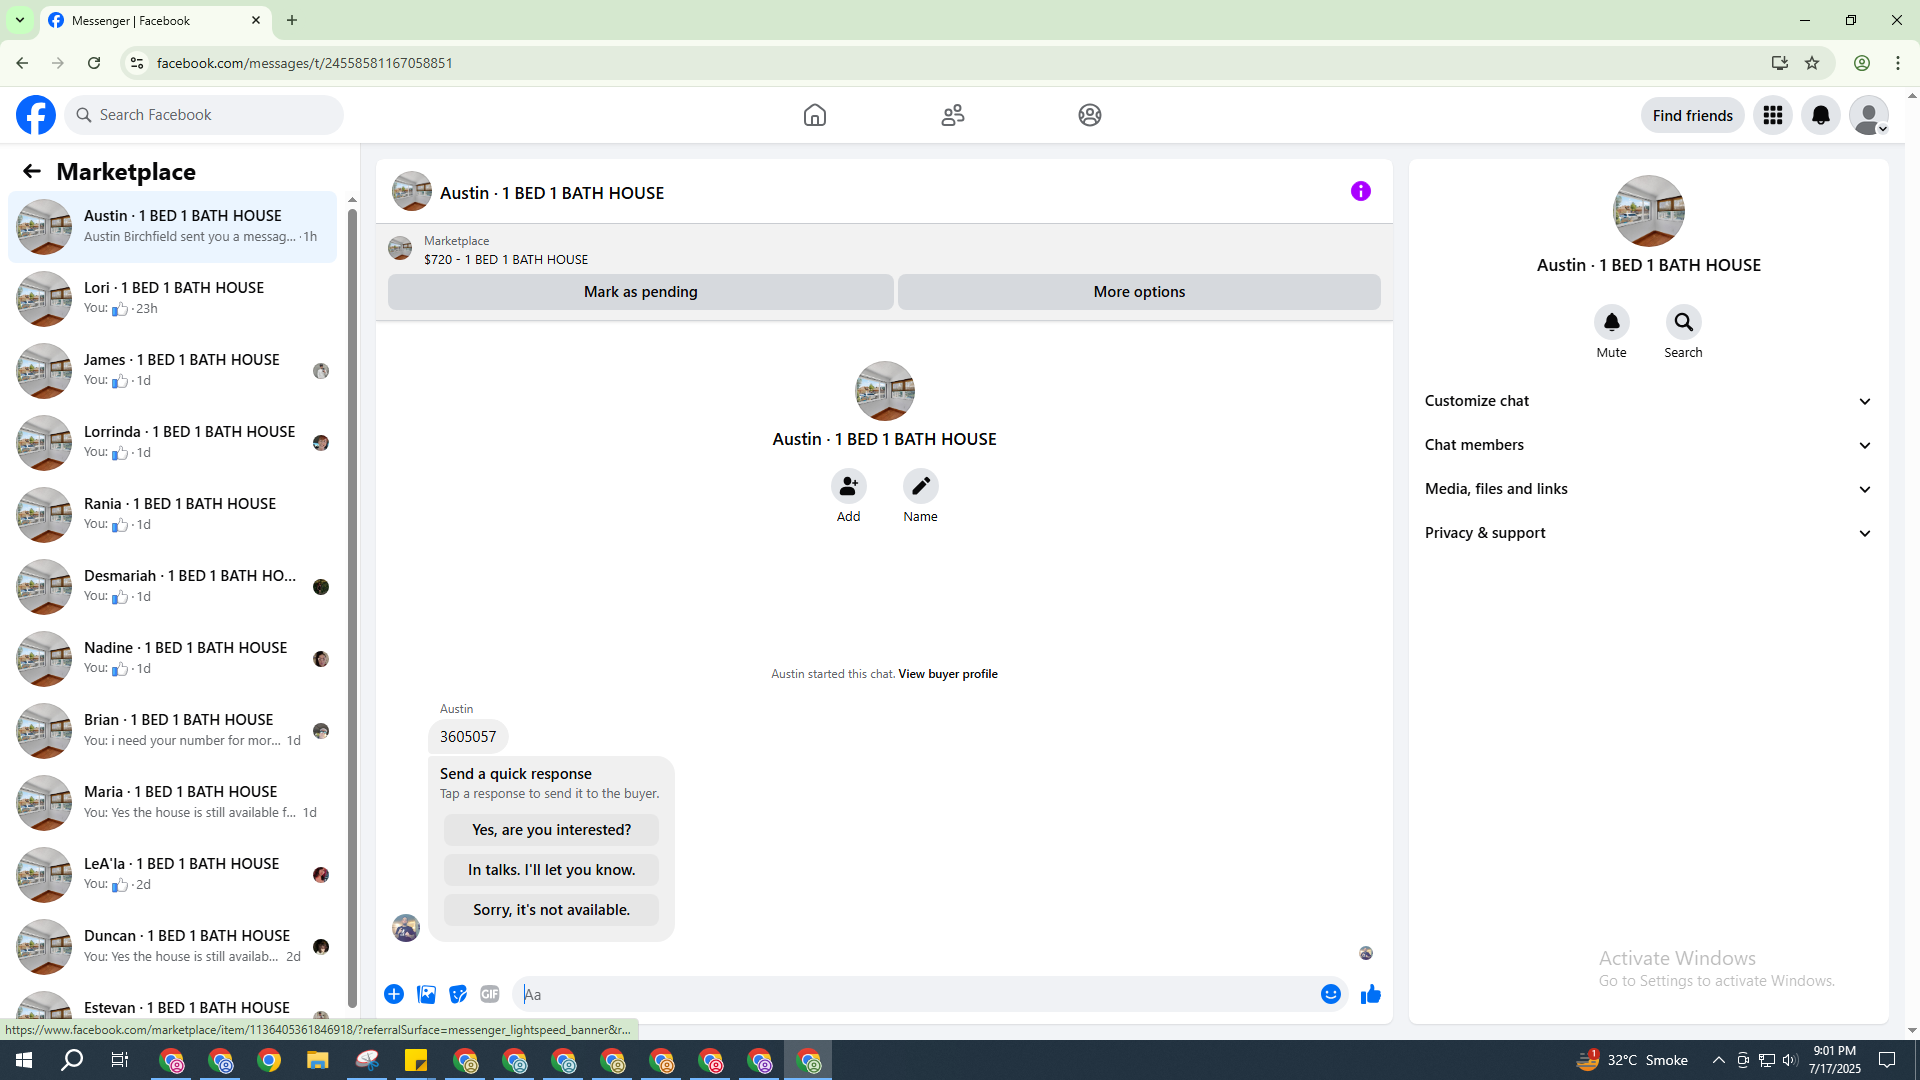Open the Chrome tab search dropdown
This screenshot has height=1080, width=1920.
[x=20, y=20]
